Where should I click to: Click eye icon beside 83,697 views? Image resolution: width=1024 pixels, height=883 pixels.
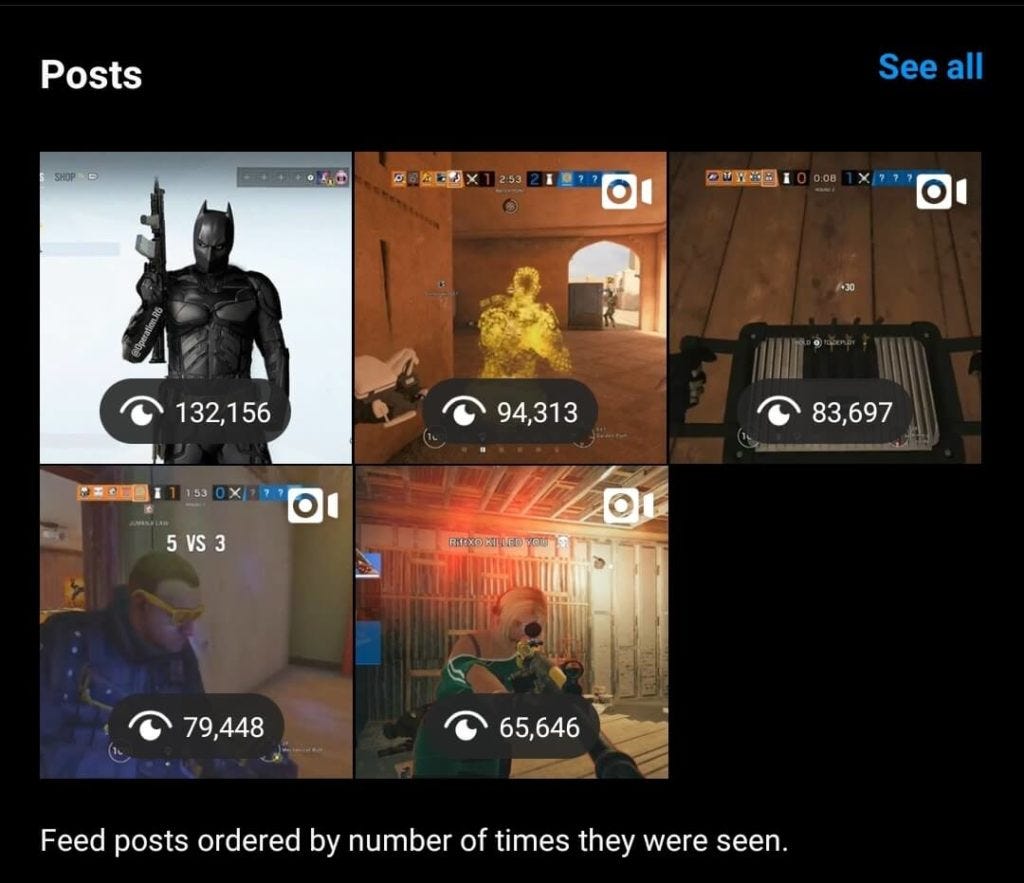pyautogui.click(x=778, y=411)
